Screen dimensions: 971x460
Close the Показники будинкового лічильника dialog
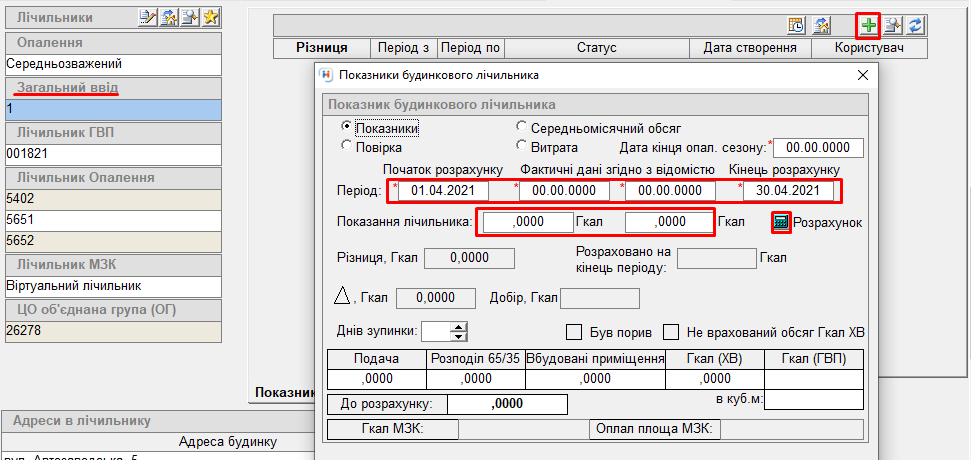pos(863,75)
